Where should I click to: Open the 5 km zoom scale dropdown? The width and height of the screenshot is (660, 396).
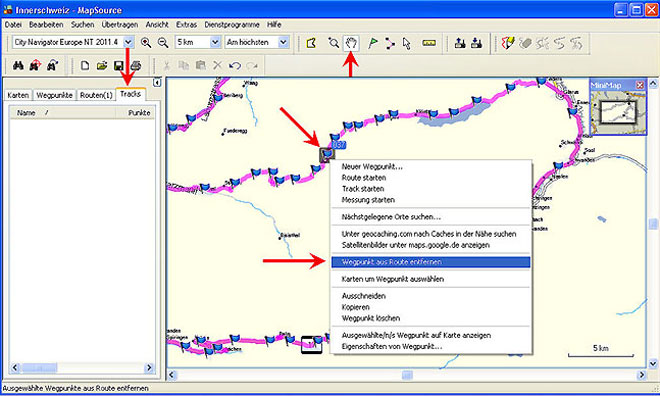point(215,42)
